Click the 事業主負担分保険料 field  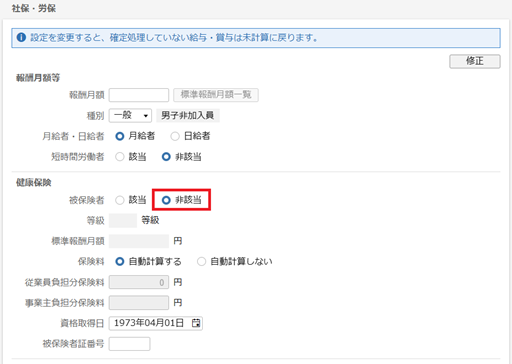coord(139,303)
